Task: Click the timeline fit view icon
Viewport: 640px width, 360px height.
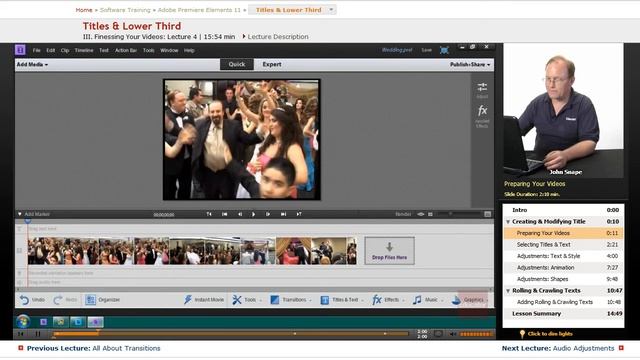Action: (487, 214)
